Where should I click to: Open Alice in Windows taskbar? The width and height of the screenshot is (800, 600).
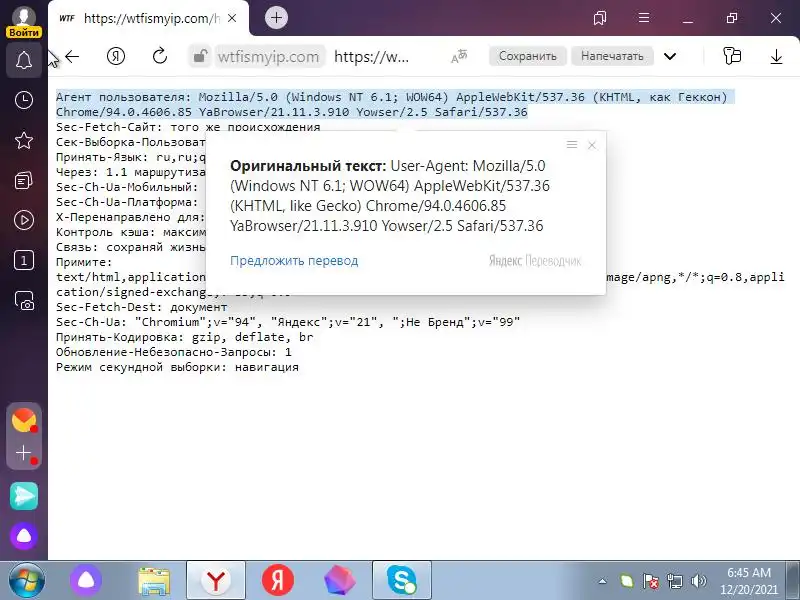point(86,581)
